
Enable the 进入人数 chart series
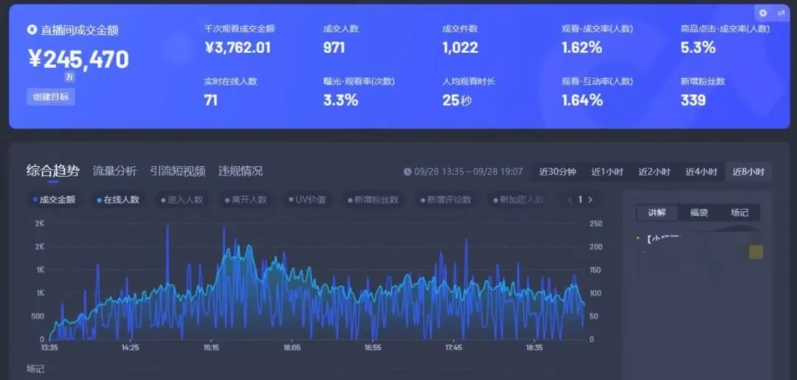coord(182,200)
